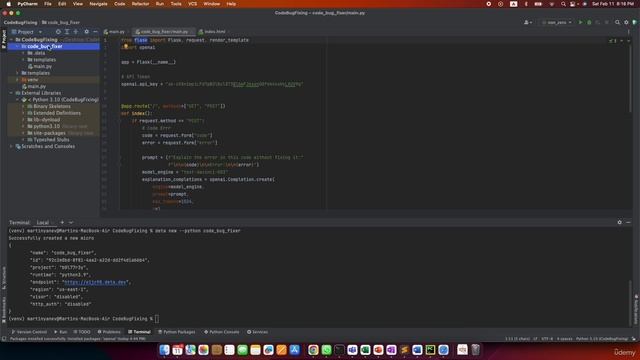This screenshot has width=640, height=360.
Task: Expand Scratches and Consoles node
Action: click(11, 146)
